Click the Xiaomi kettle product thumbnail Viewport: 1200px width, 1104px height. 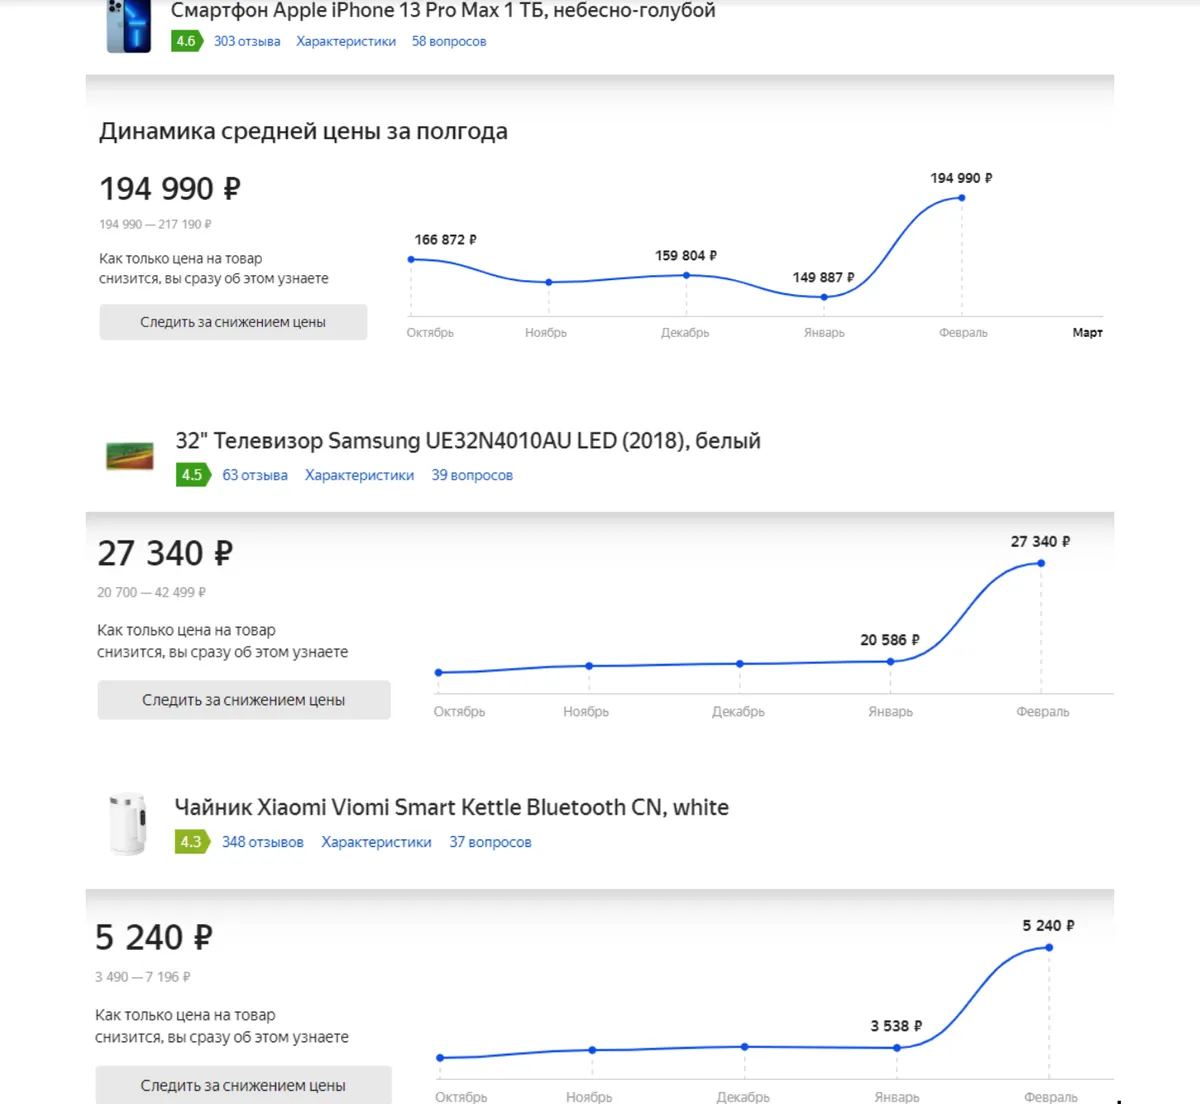point(128,824)
